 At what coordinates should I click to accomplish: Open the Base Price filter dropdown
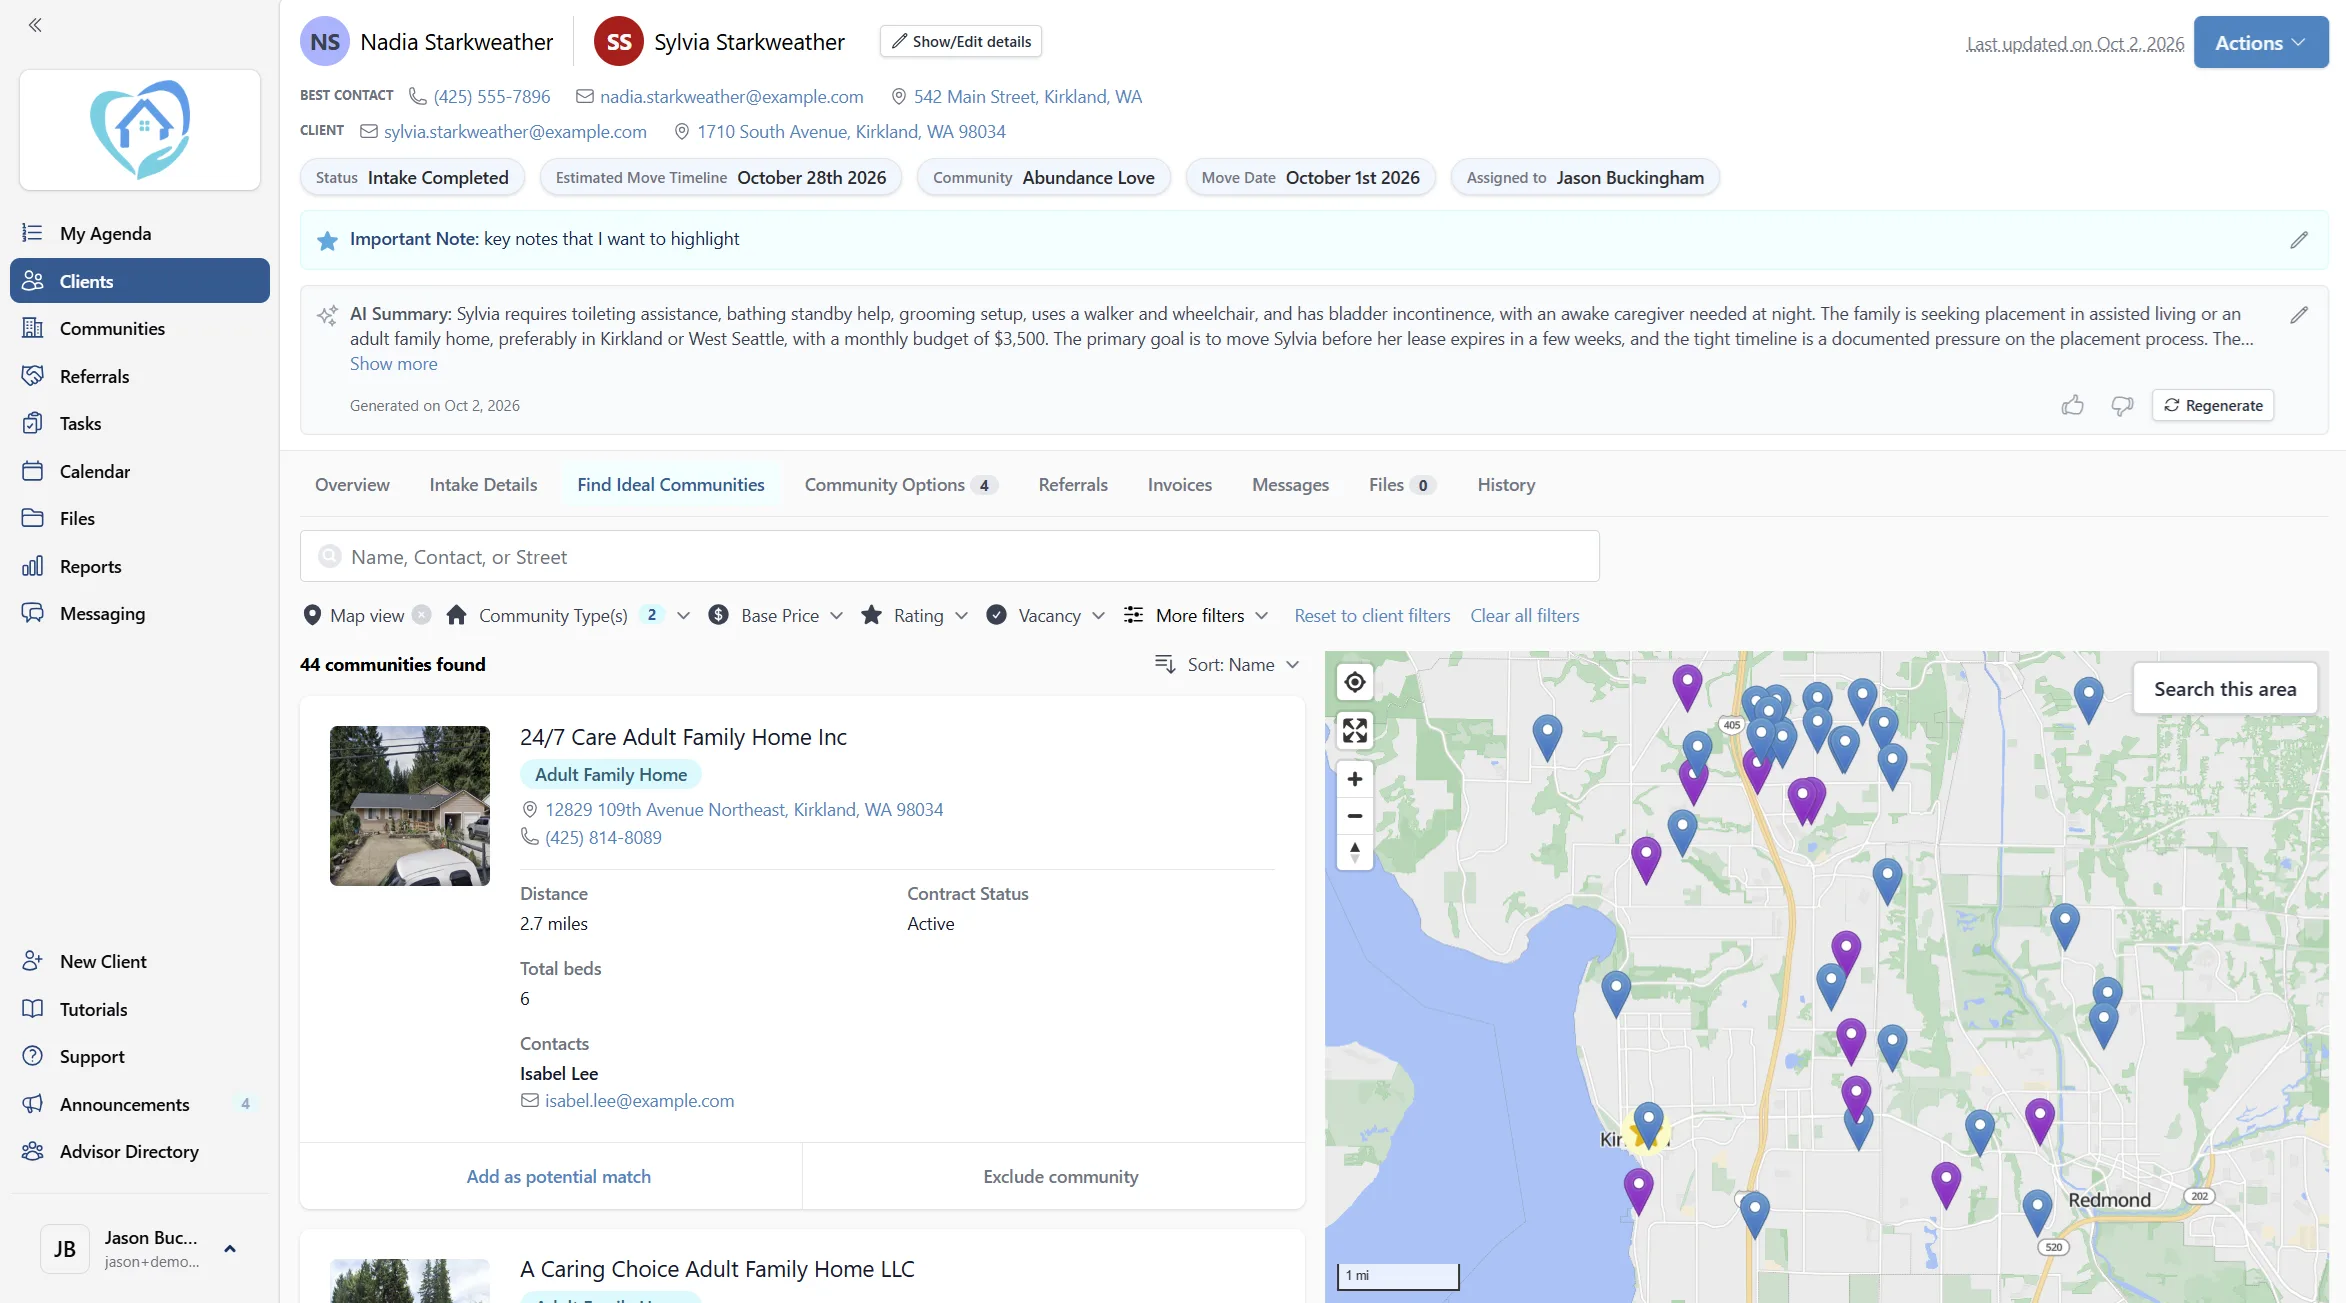(776, 615)
